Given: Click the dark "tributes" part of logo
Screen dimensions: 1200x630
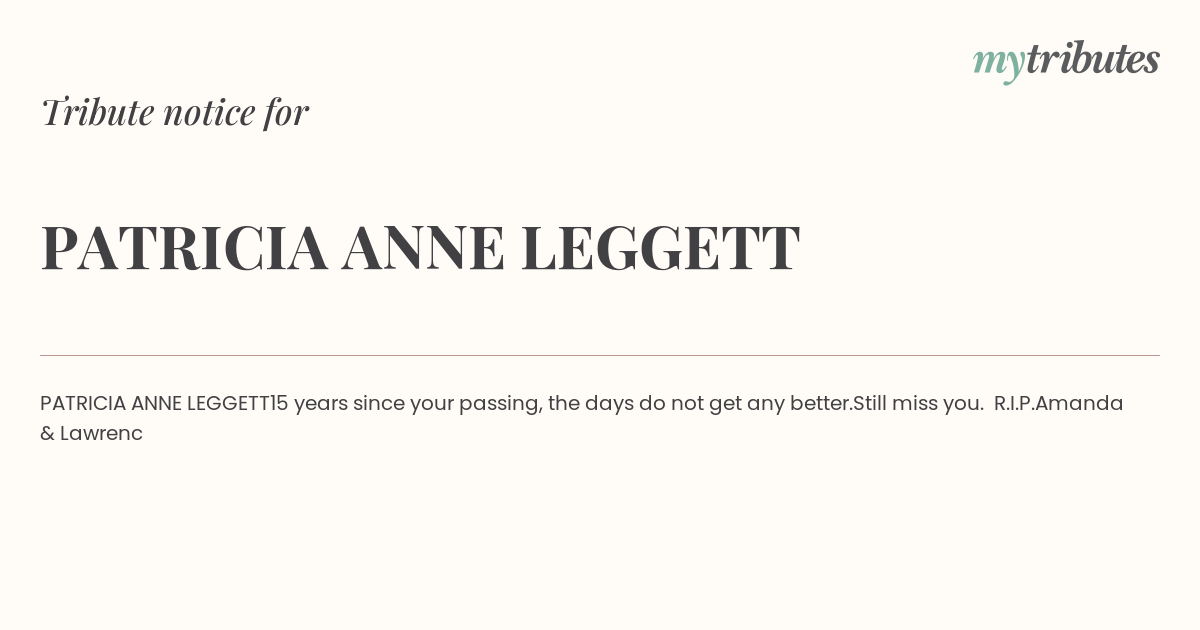Looking at the screenshot, I should tap(1093, 58).
